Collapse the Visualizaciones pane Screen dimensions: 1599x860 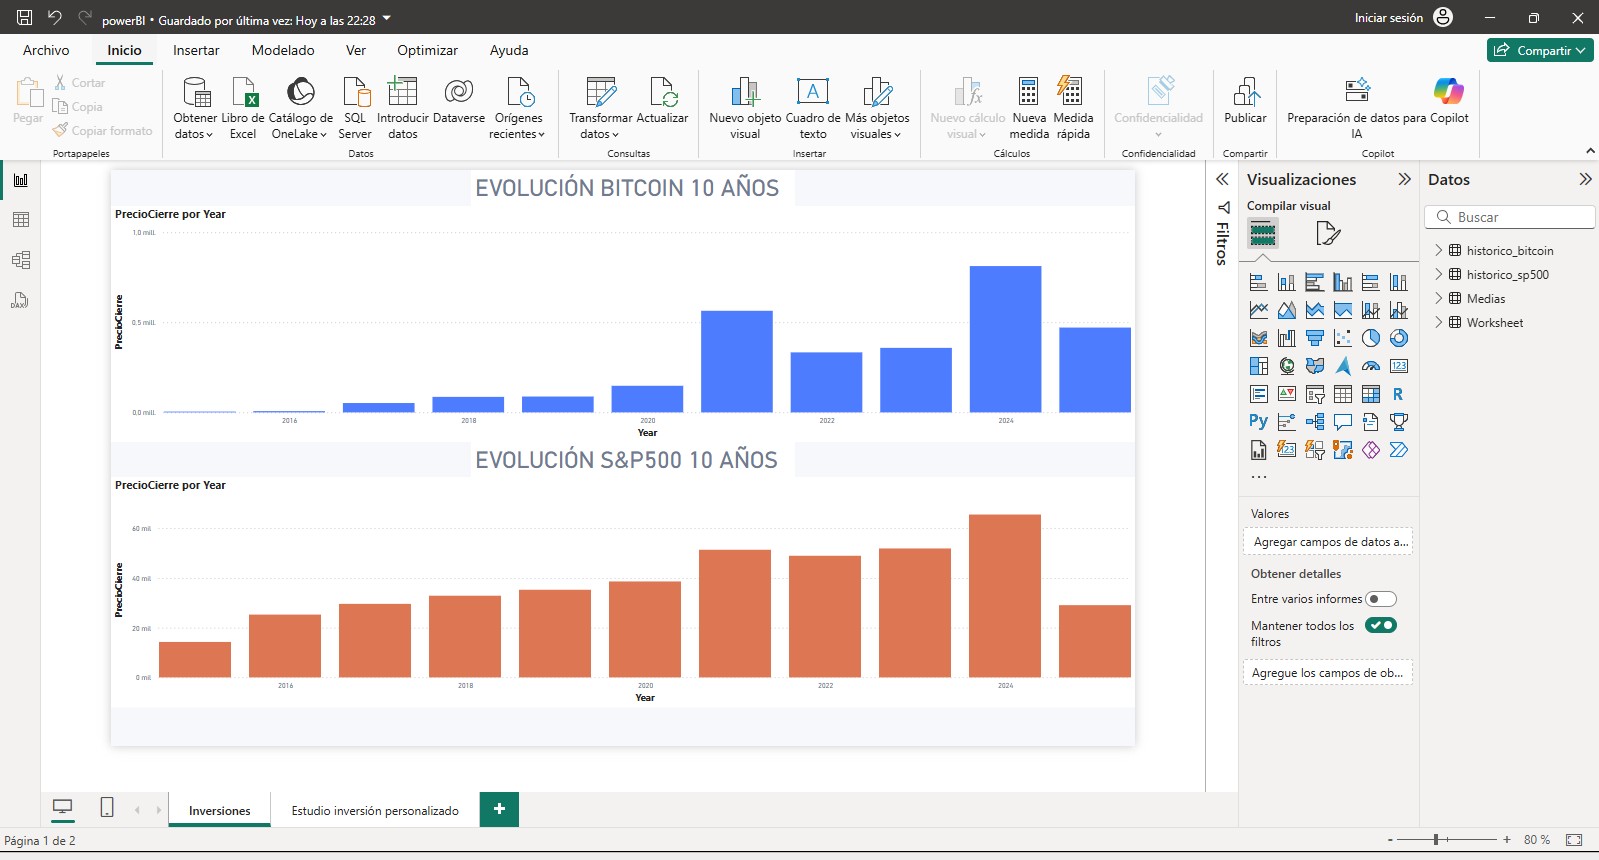(1404, 179)
